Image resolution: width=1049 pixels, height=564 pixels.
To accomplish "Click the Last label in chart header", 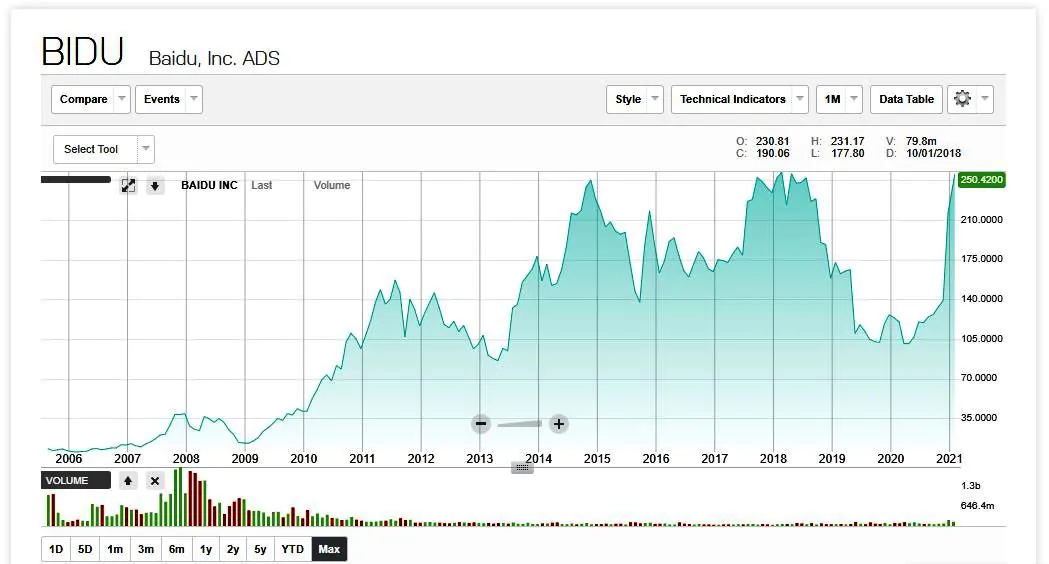I will pos(262,185).
